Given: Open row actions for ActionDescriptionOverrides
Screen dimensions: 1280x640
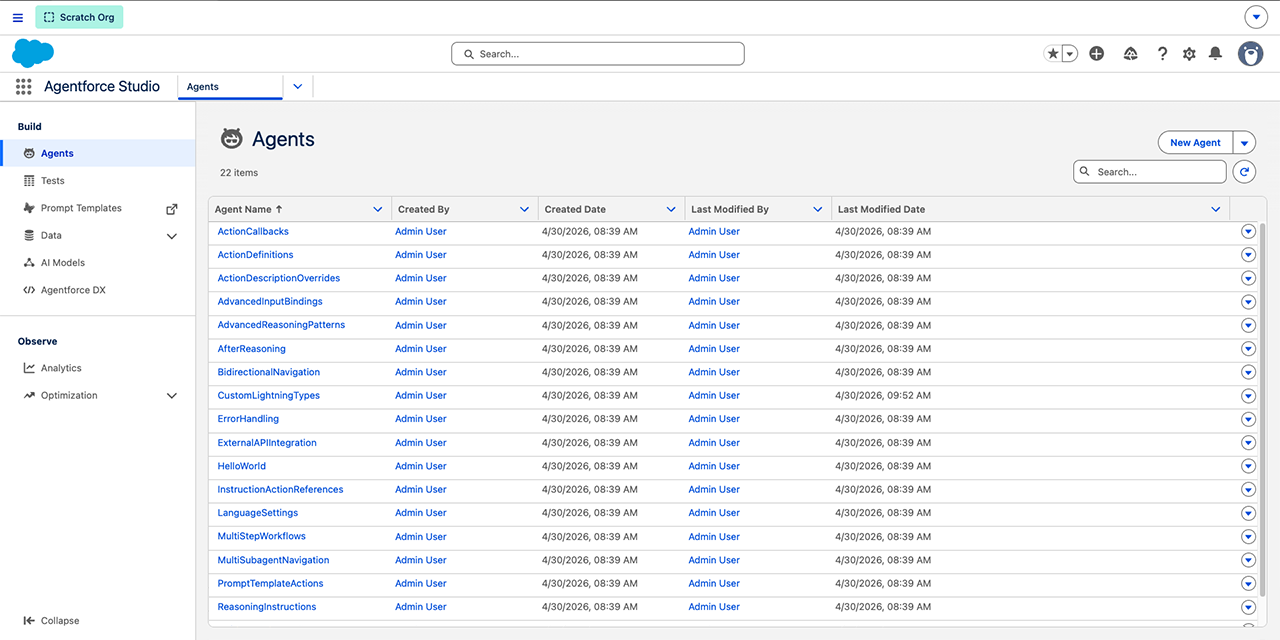Looking at the screenshot, I should 1248,278.
